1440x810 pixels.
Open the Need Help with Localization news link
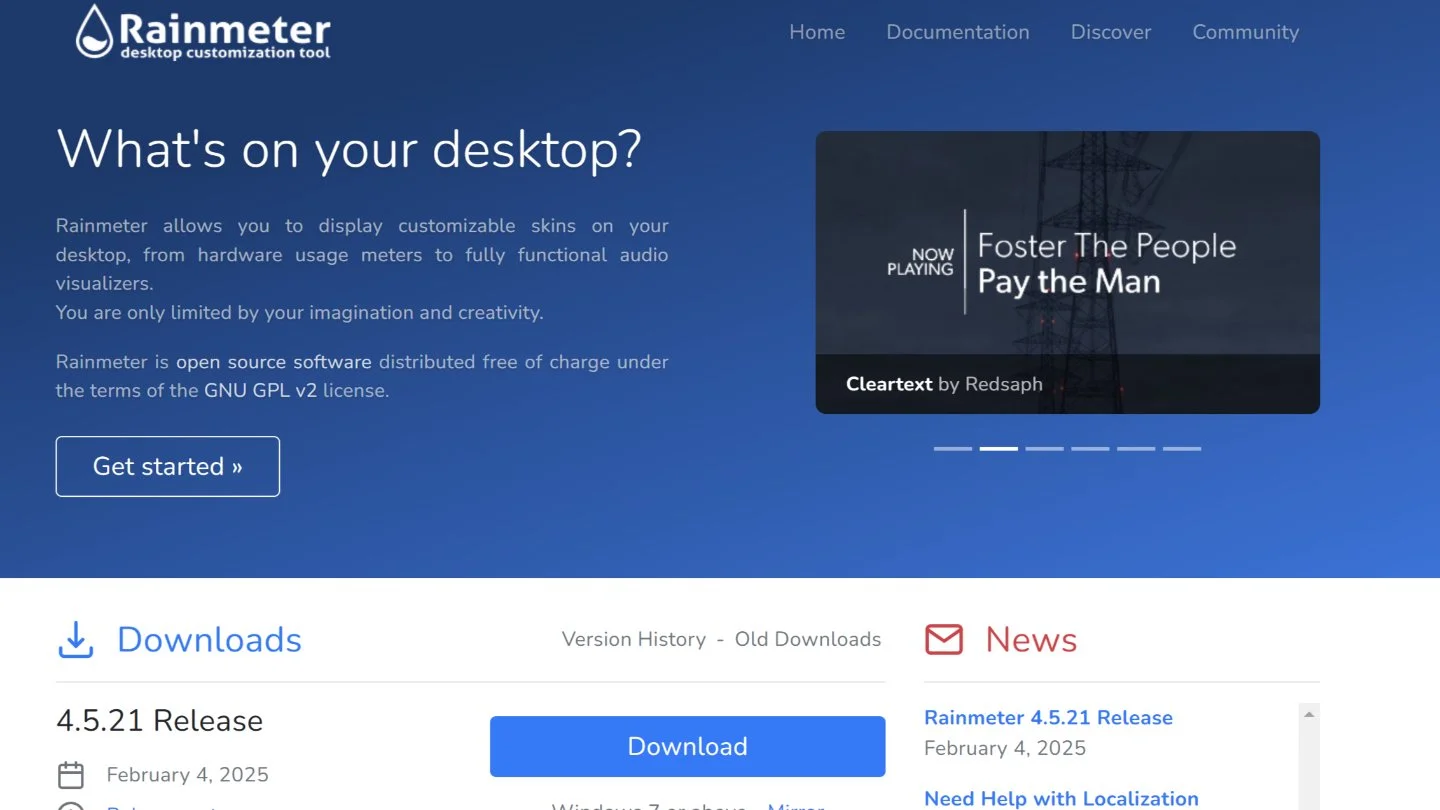1061,798
